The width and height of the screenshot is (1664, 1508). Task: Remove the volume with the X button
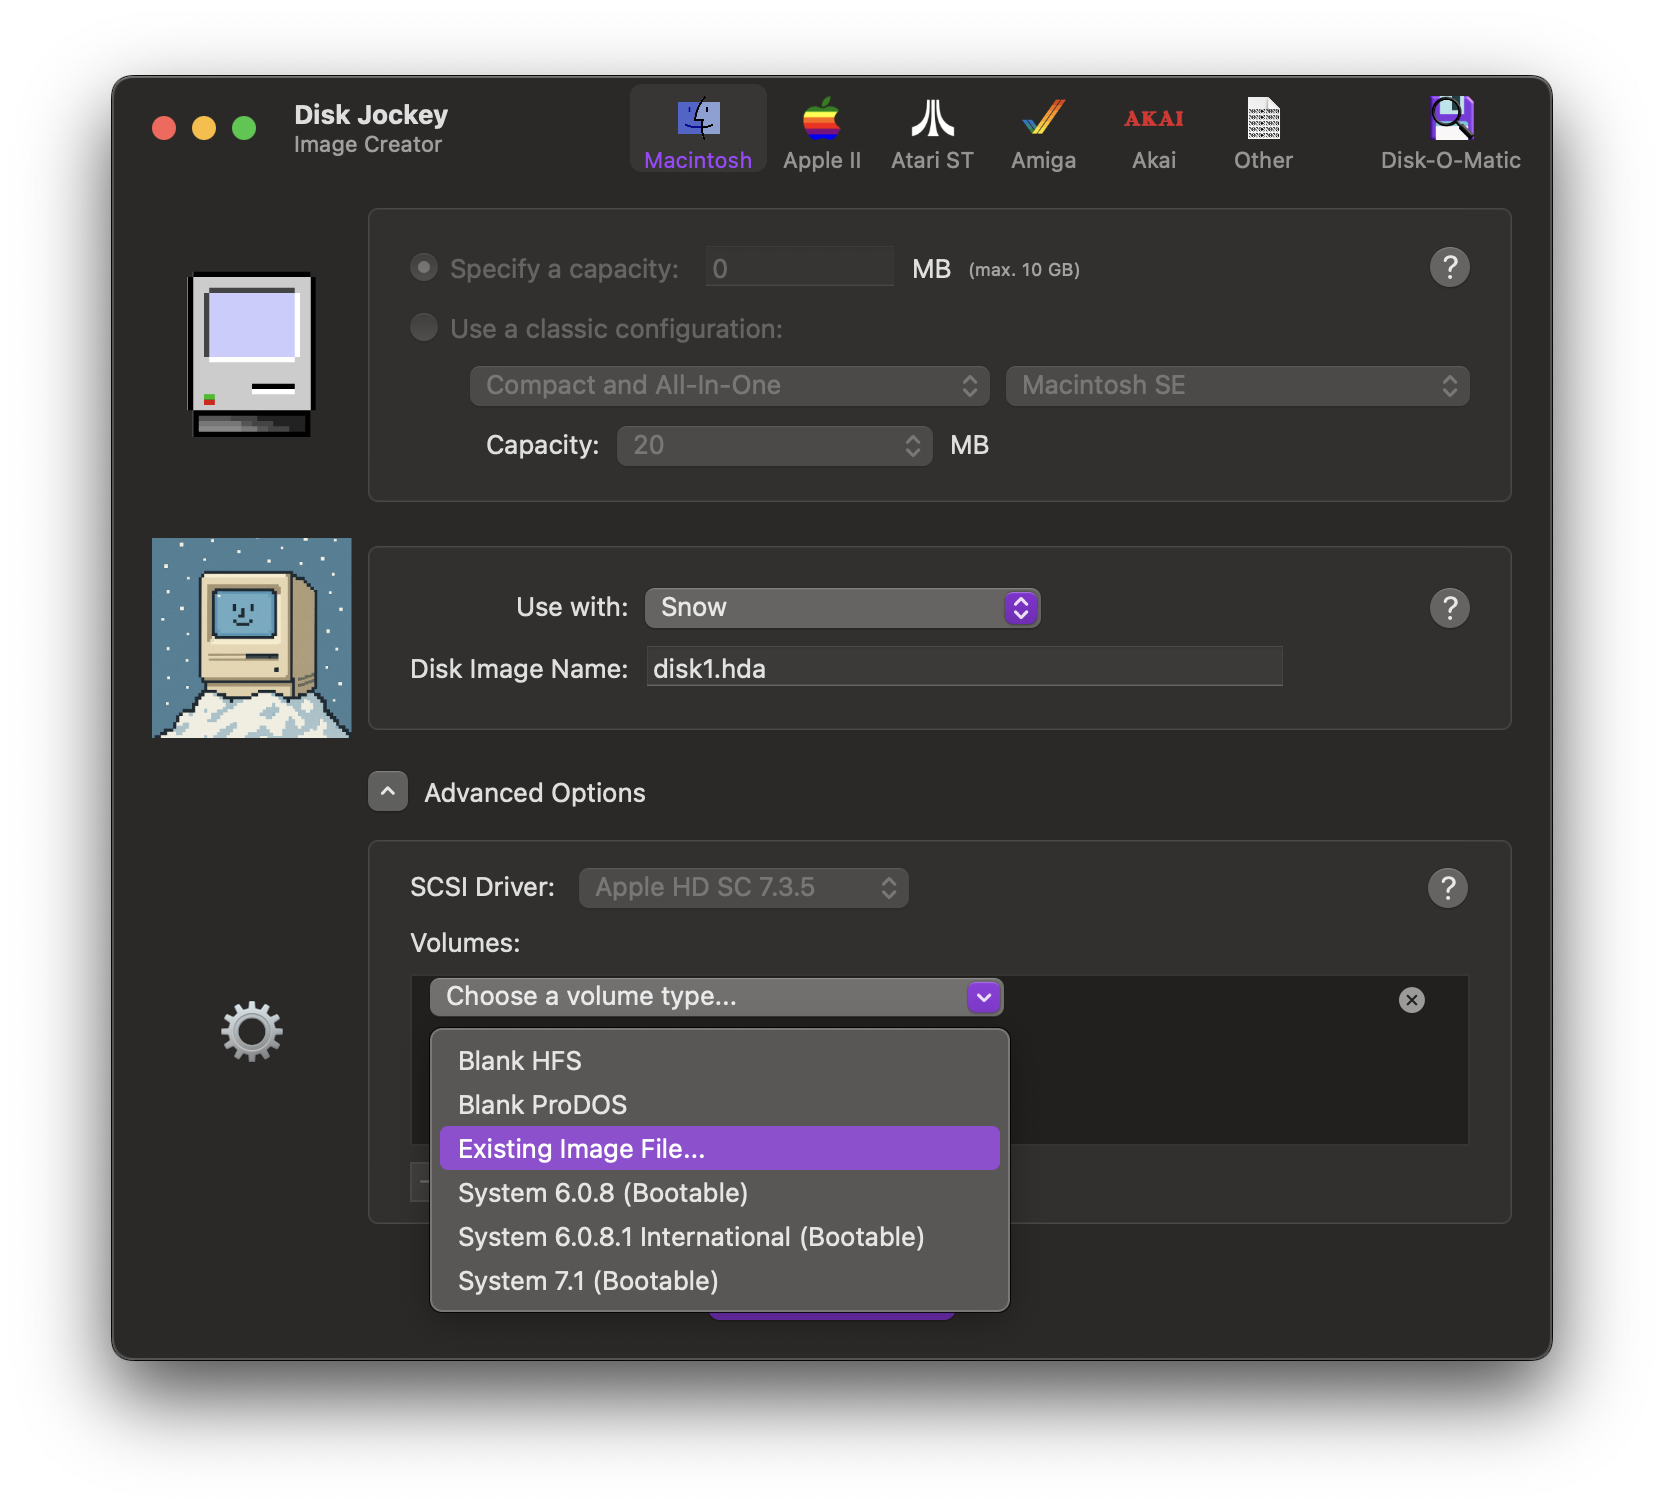point(1411,999)
